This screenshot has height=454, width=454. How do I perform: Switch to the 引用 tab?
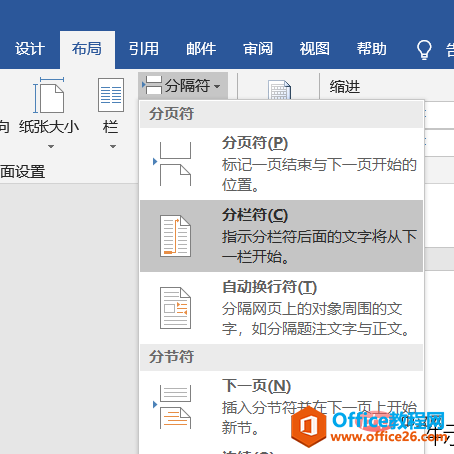click(x=144, y=49)
